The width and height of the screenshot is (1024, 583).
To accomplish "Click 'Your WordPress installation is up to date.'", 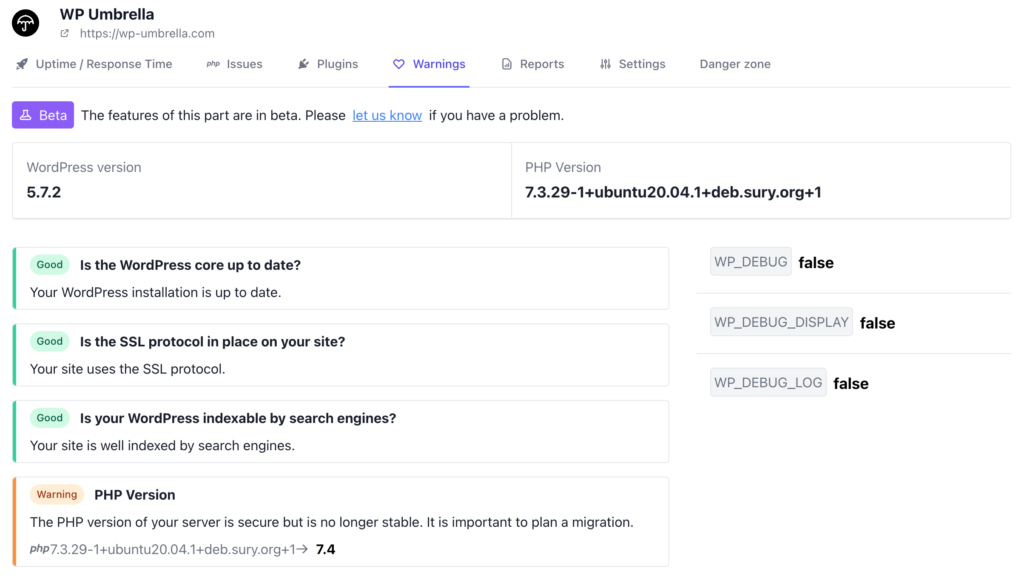I will tap(155, 292).
